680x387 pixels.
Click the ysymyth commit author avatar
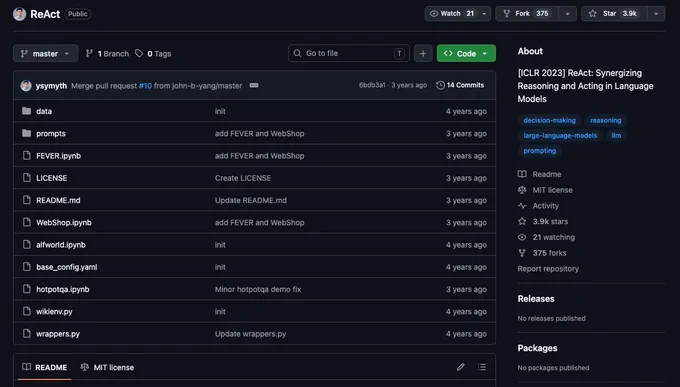pyautogui.click(x=26, y=85)
